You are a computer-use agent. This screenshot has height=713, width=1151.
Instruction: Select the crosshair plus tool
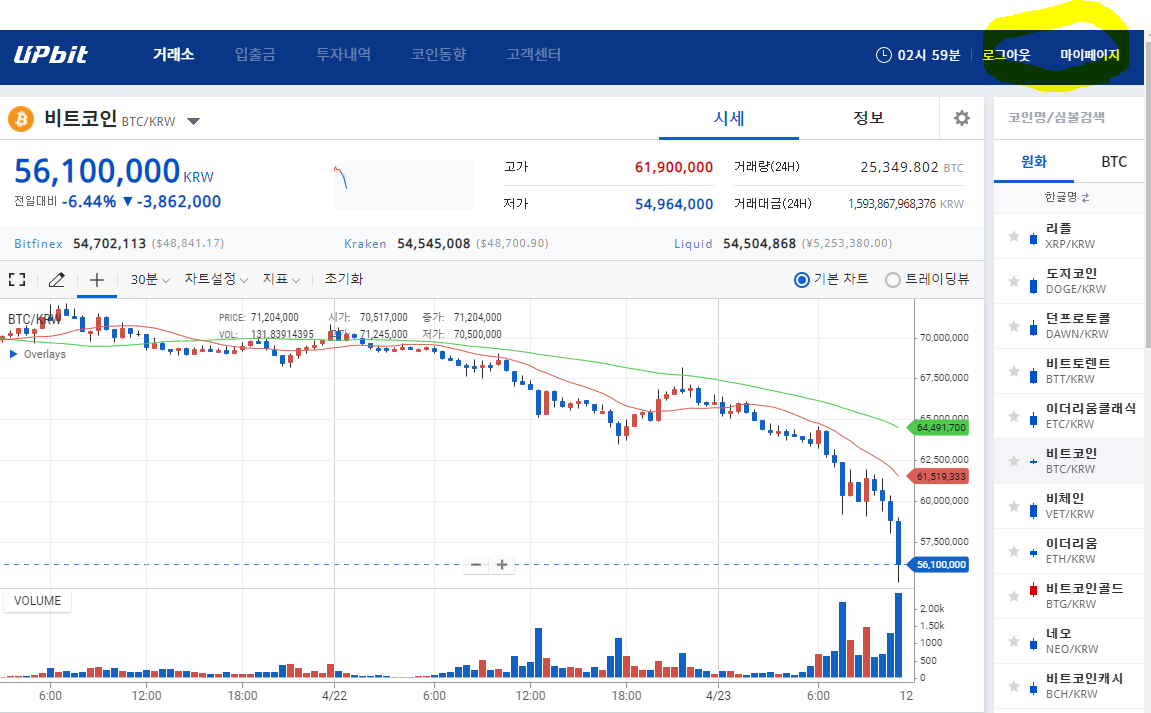97,279
